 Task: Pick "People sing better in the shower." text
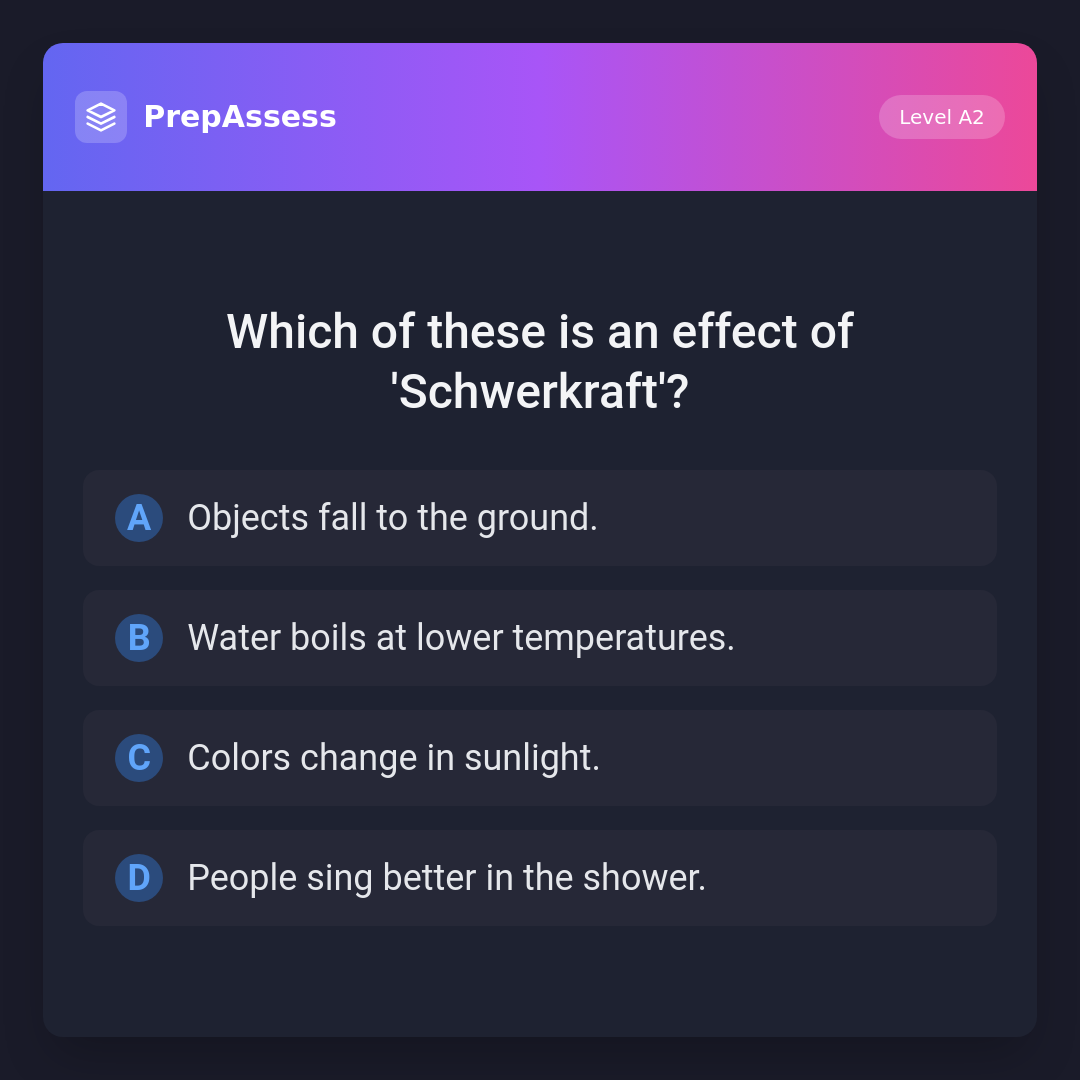[x=446, y=878]
